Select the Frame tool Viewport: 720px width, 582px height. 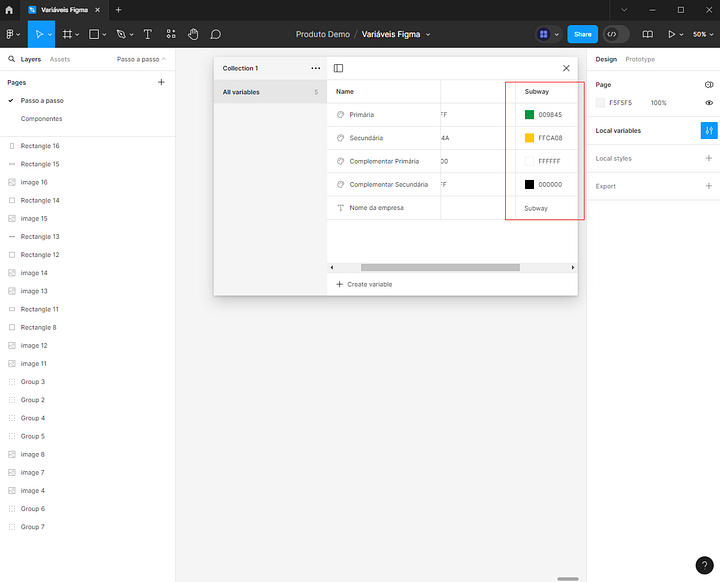tap(67, 34)
